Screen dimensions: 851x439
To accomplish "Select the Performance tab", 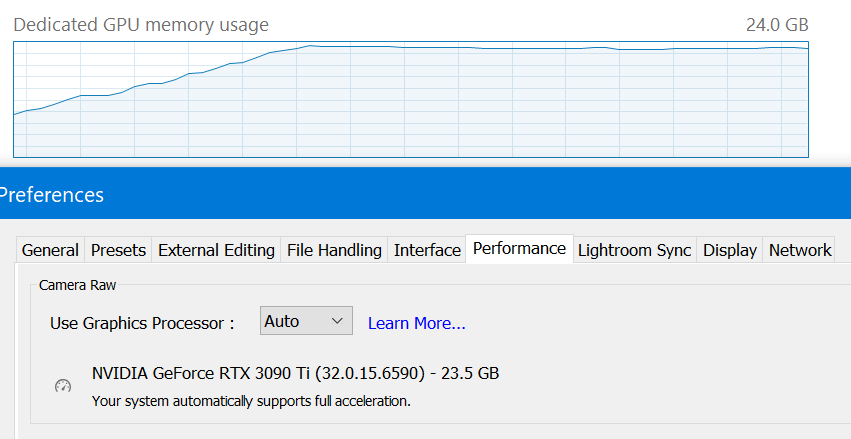I will [x=519, y=249].
